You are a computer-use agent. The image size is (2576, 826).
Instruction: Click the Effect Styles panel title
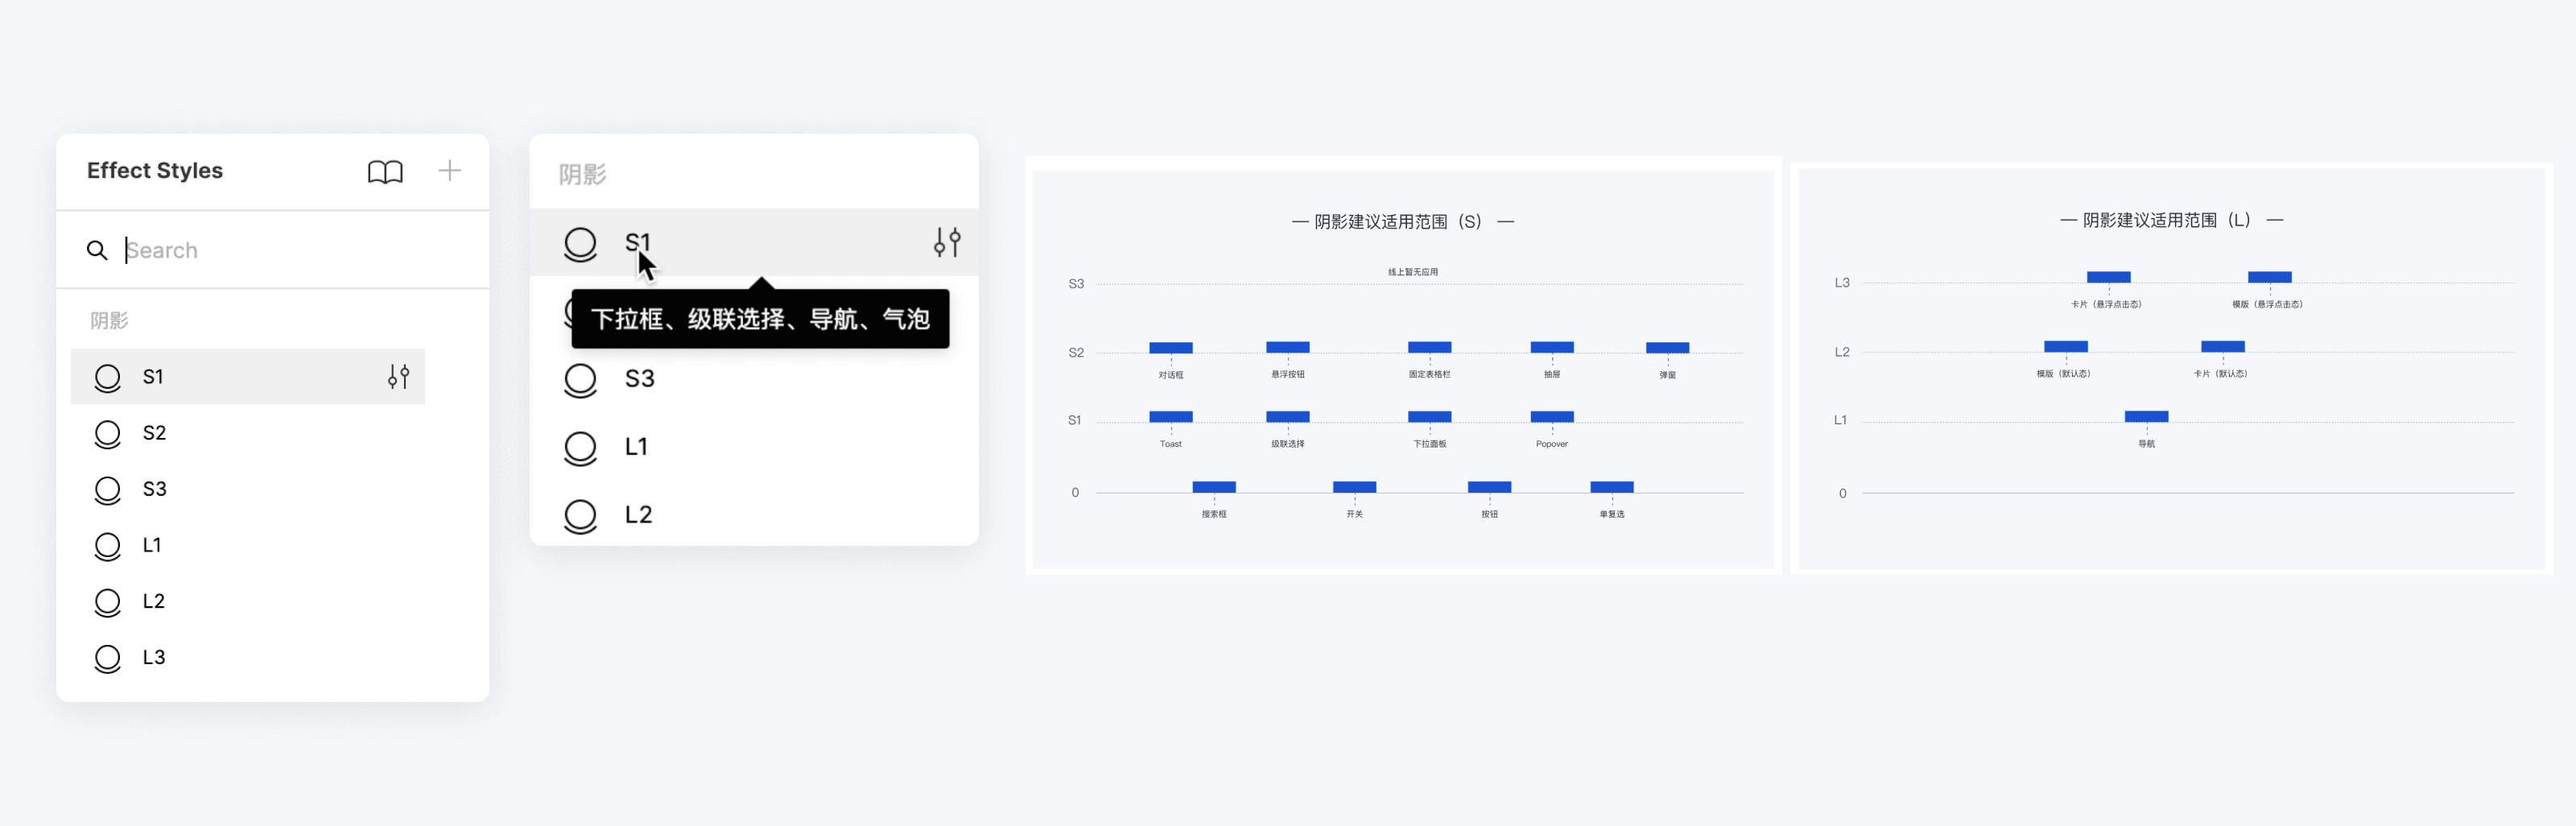pyautogui.click(x=155, y=171)
